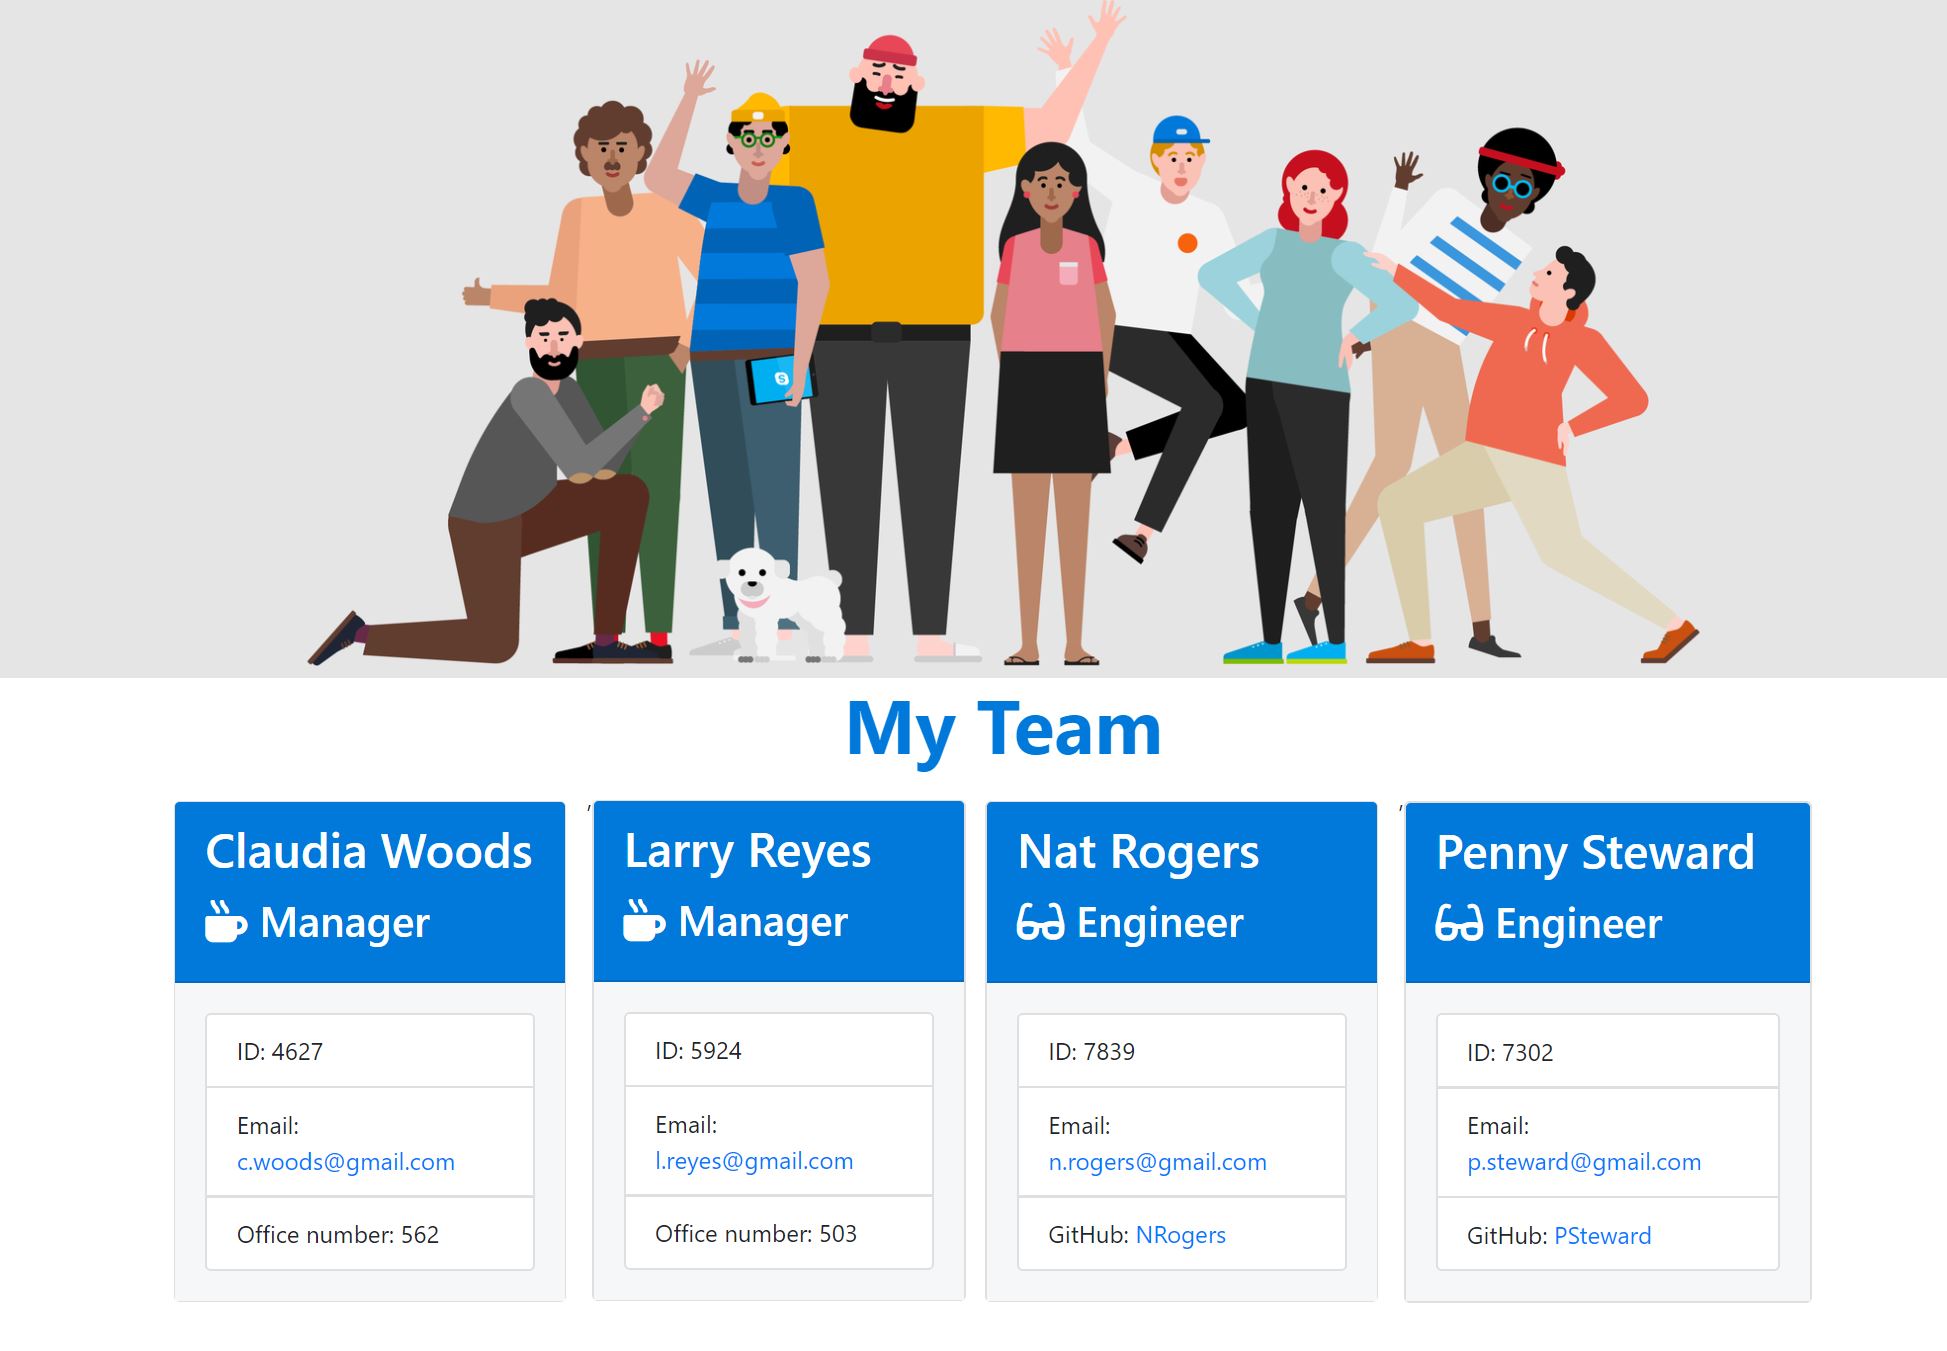Click the Nat Rogers card name
Viewport: 1947px width, 1351px height.
pyautogui.click(x=1137, y=853)
